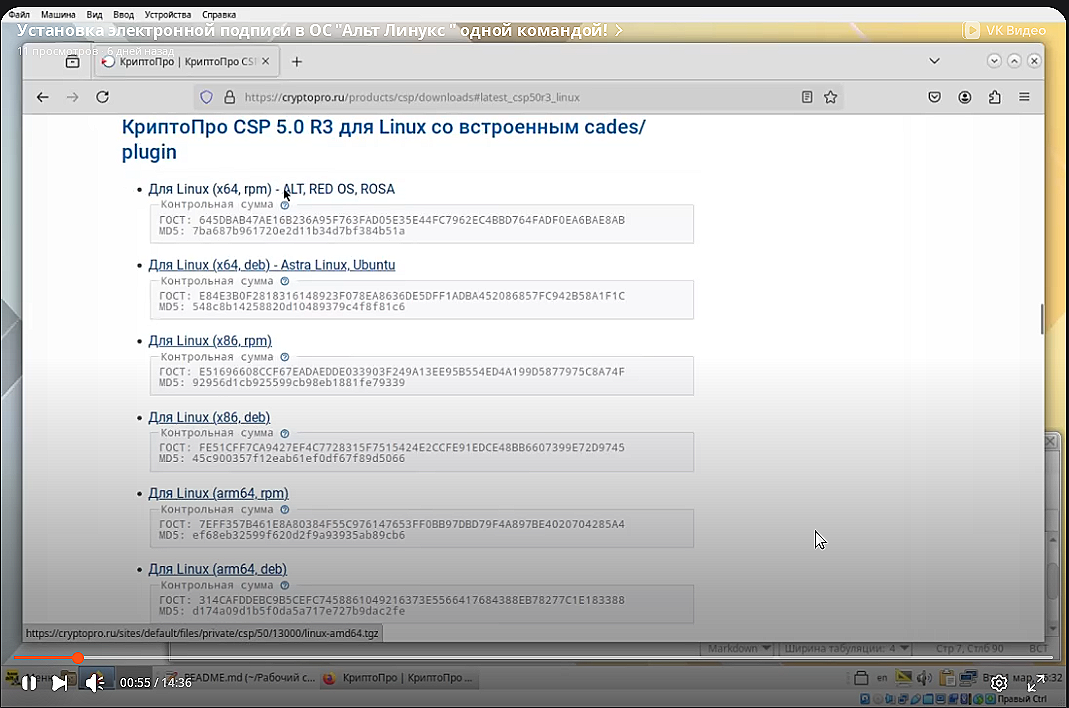Viewport: 1069px width, 708px height.
Task: Reload the current page
Action: [x=102, y=97]
